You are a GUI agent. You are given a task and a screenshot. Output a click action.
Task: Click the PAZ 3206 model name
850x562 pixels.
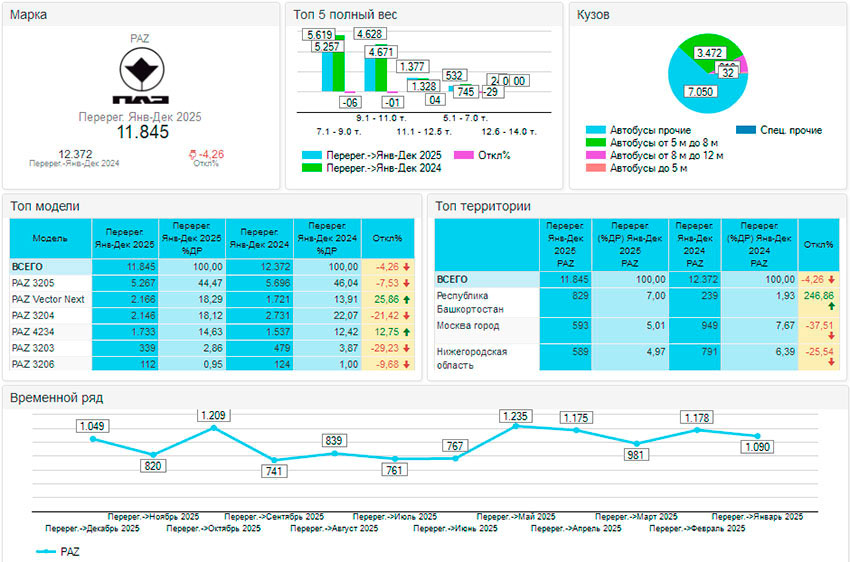tap(35, 363)
